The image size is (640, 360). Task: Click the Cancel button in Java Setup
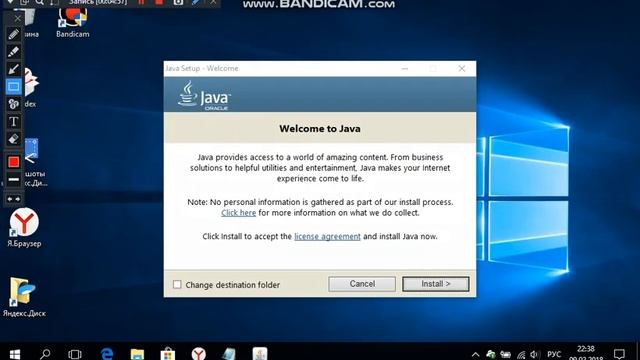coord(362,284)
